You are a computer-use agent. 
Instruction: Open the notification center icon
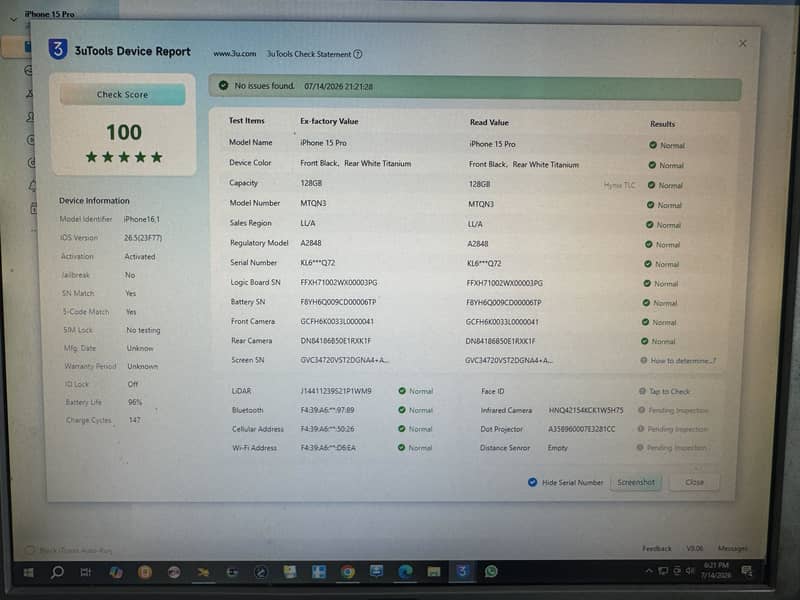click(747, 571)
